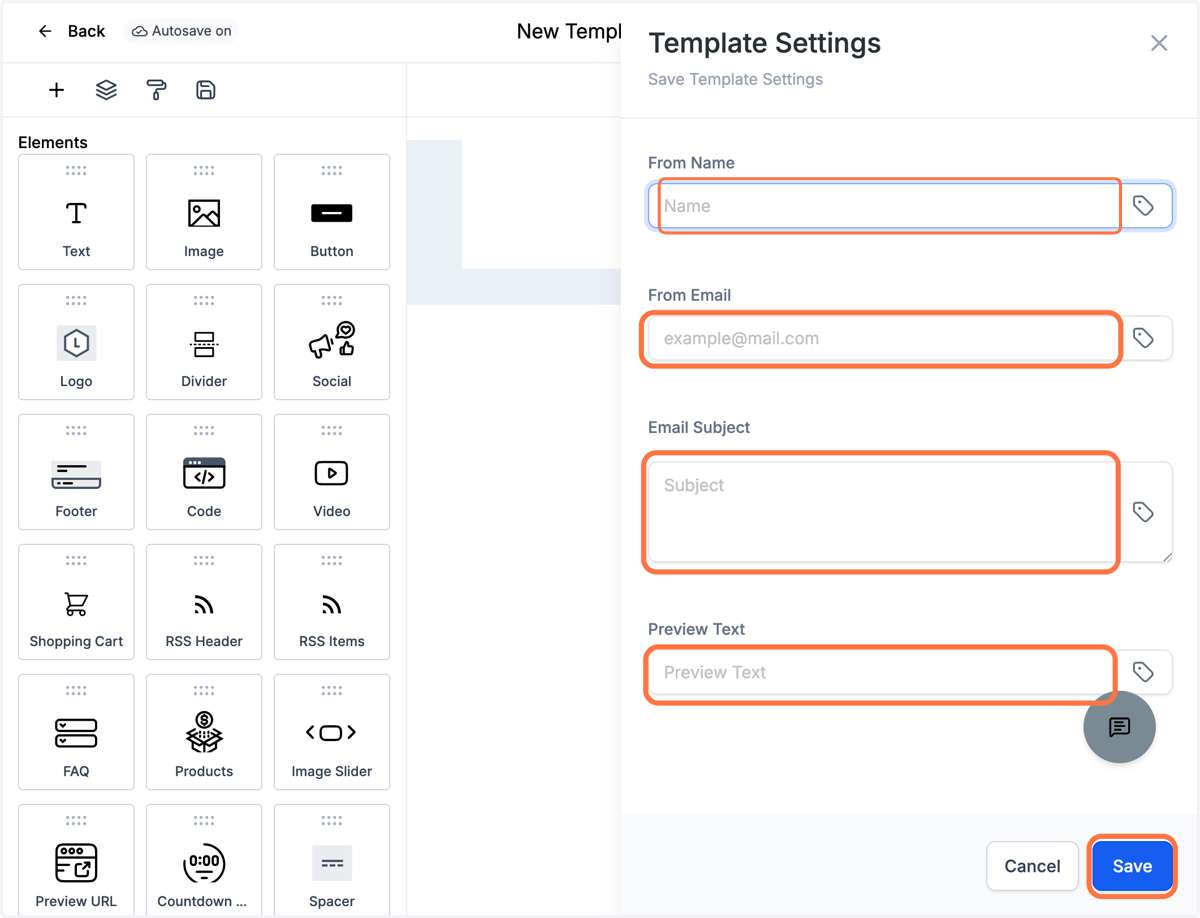Click the tag icon beside From Email
The width and height of the screenshot is (1200, 918).
1143,338
